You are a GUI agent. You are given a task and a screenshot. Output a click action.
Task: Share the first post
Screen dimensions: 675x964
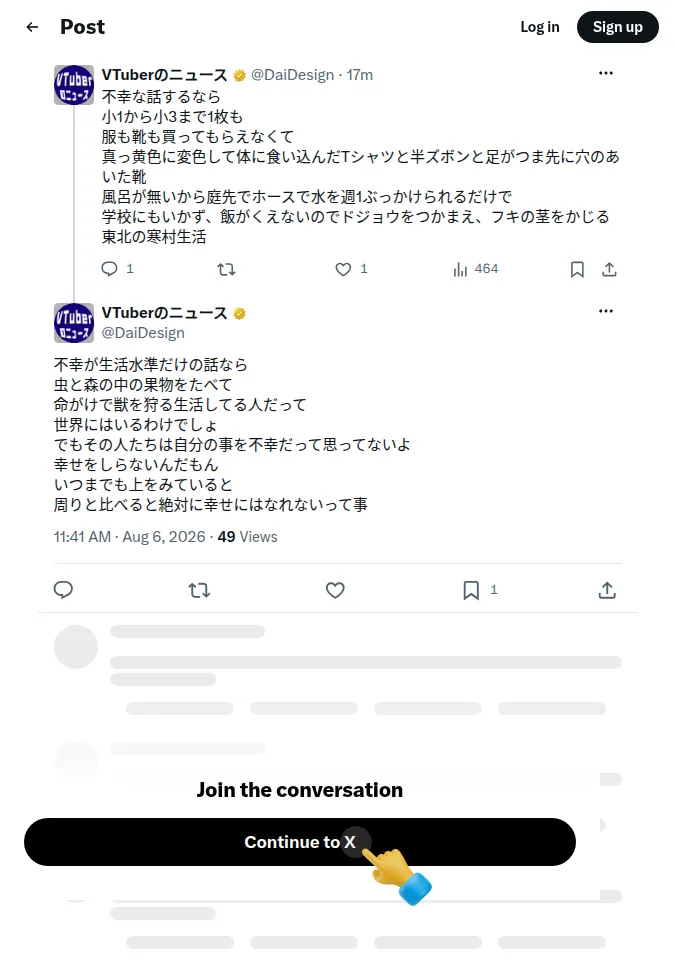(609, 269)
